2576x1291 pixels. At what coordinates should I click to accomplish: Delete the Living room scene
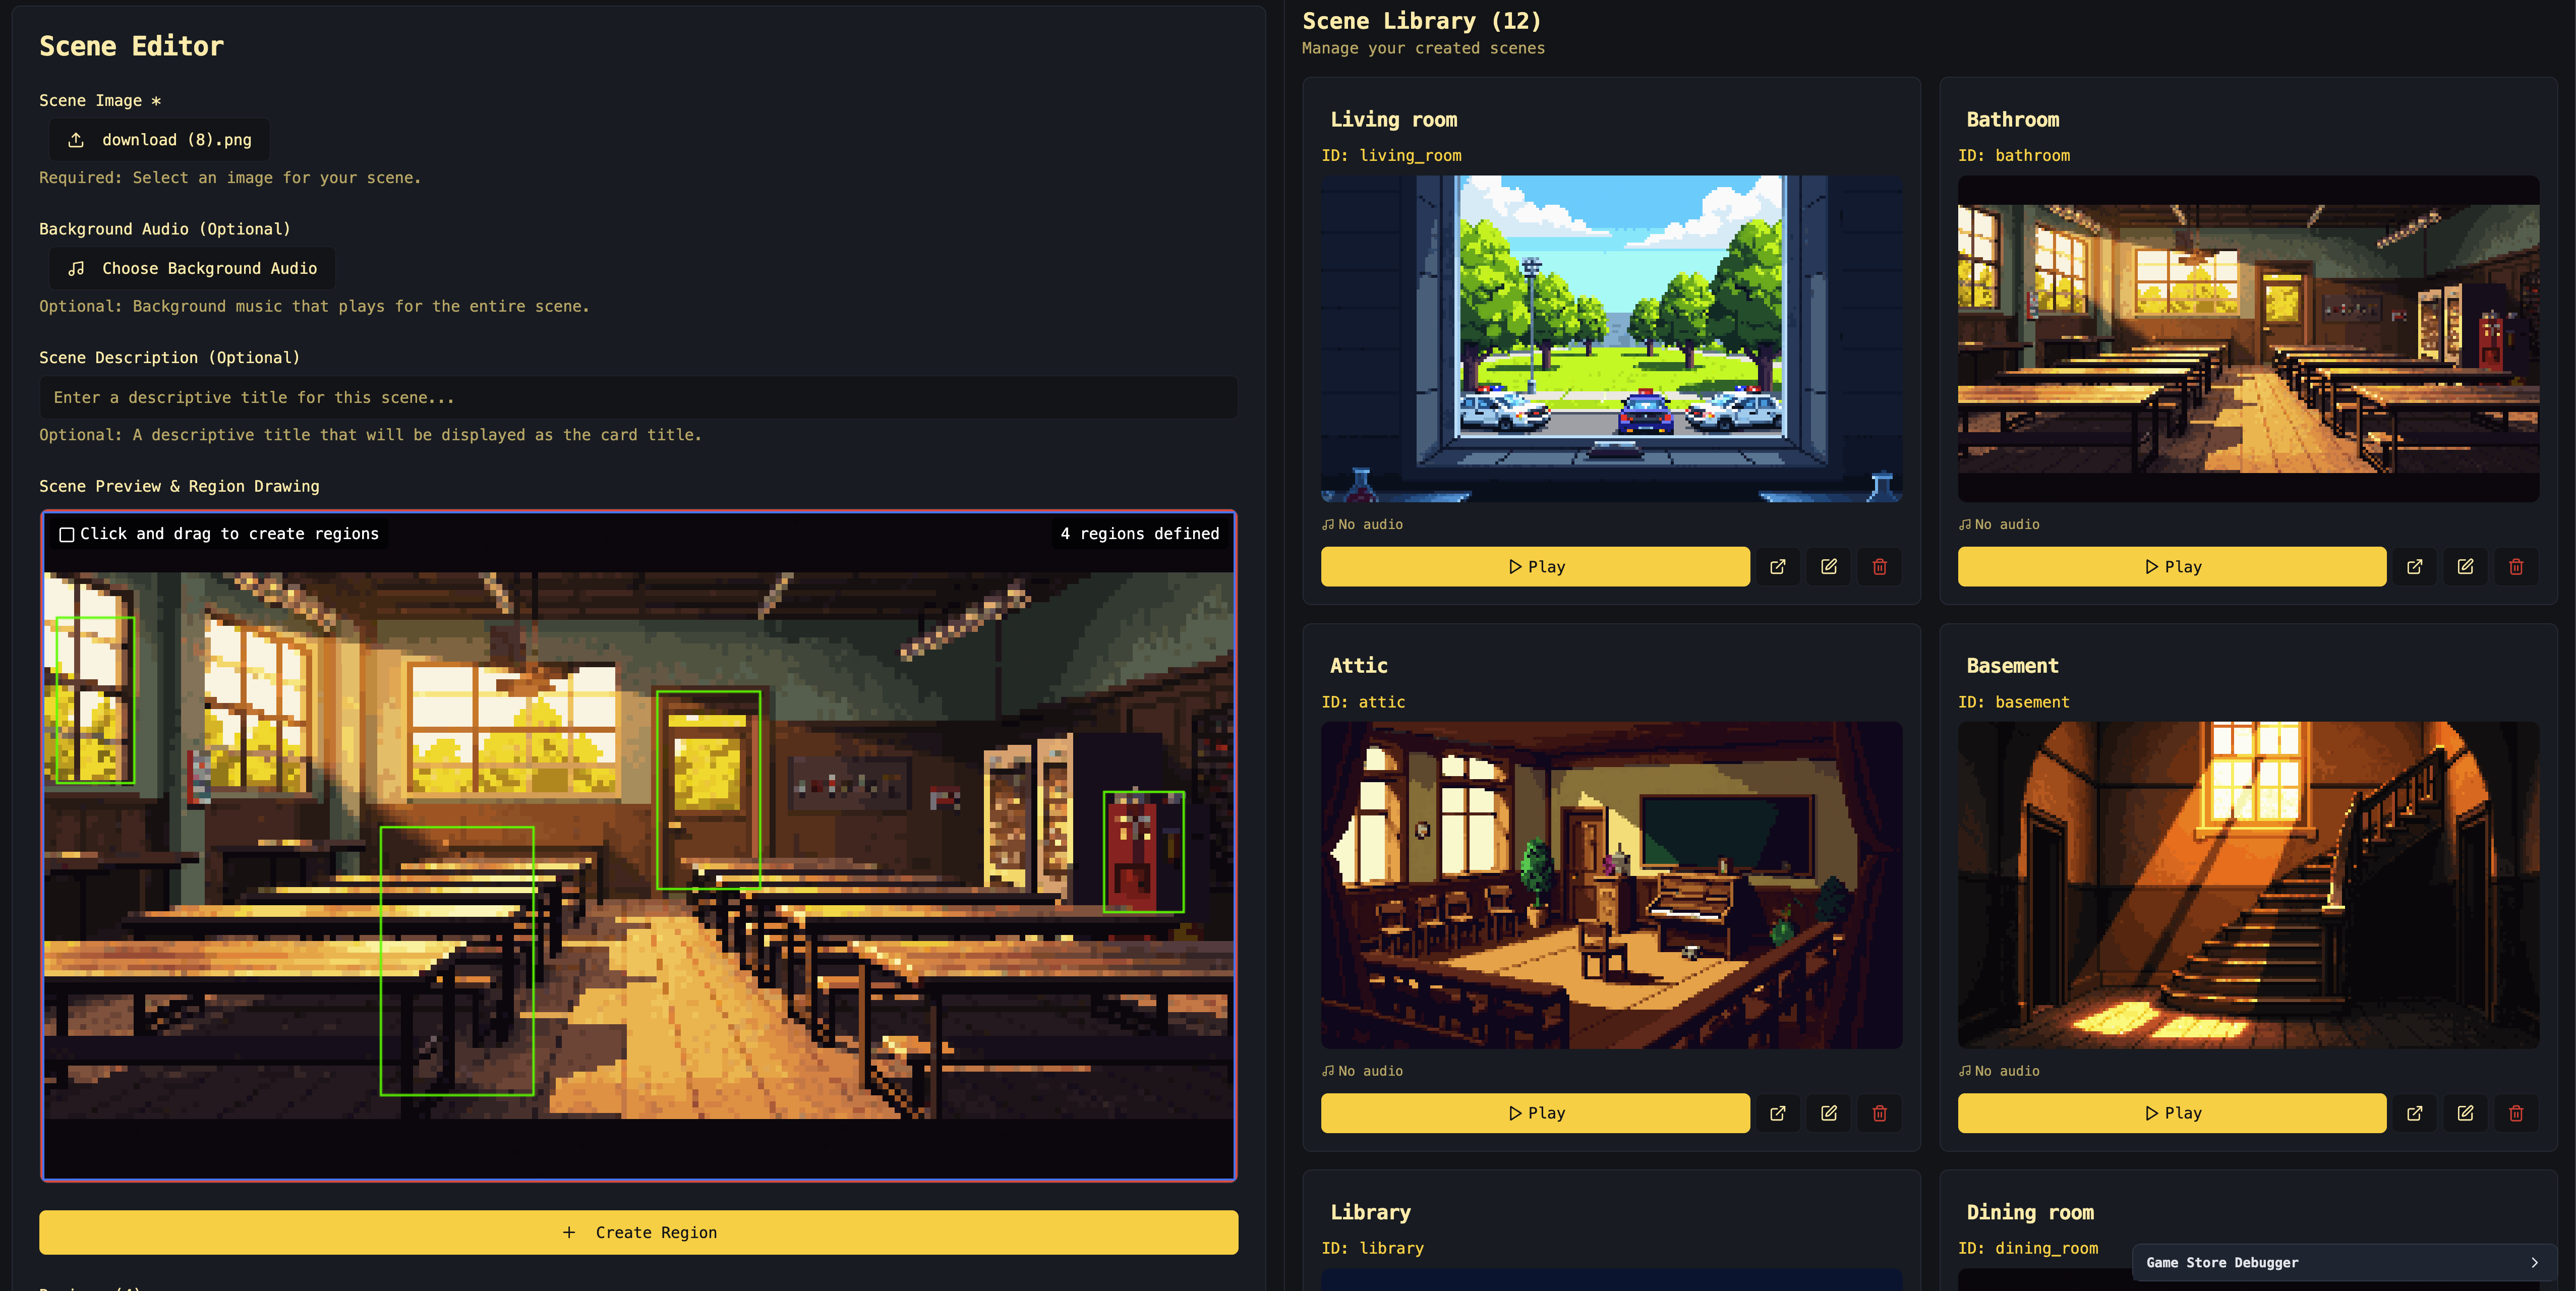pyautogui.click(x=1879, y=567)
